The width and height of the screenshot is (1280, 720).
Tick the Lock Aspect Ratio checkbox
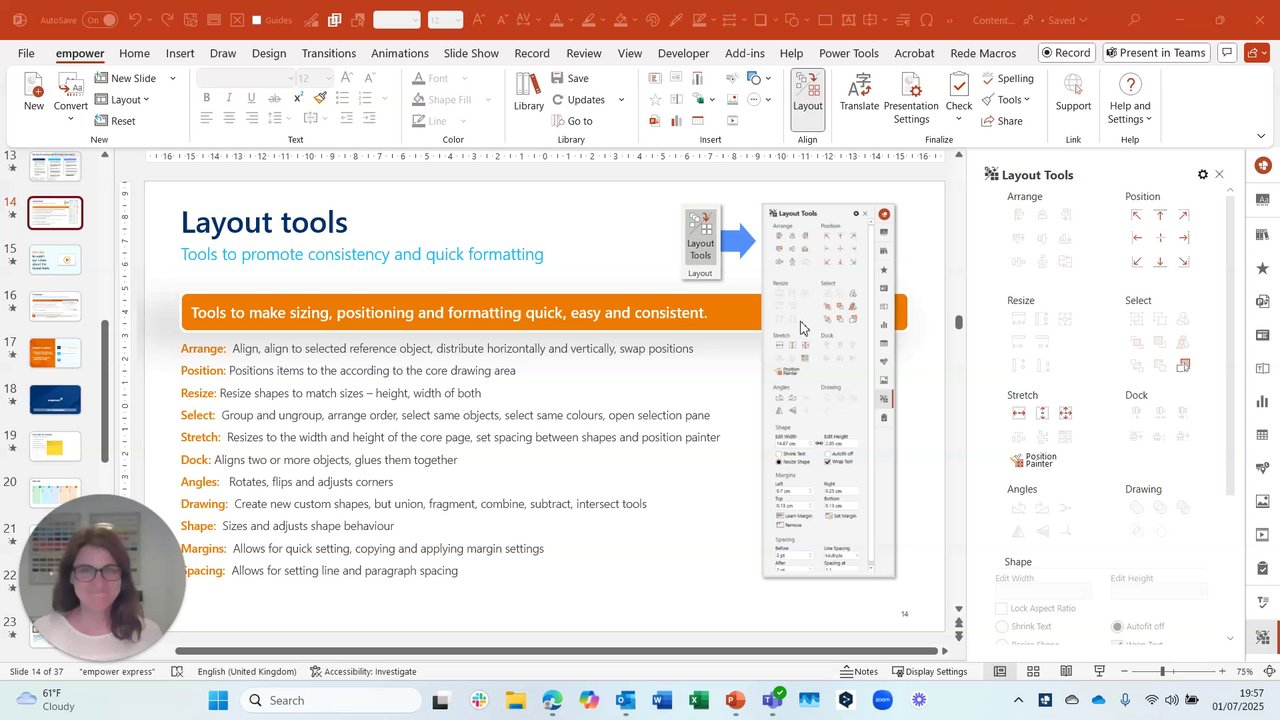click(x=1002, y=608)
